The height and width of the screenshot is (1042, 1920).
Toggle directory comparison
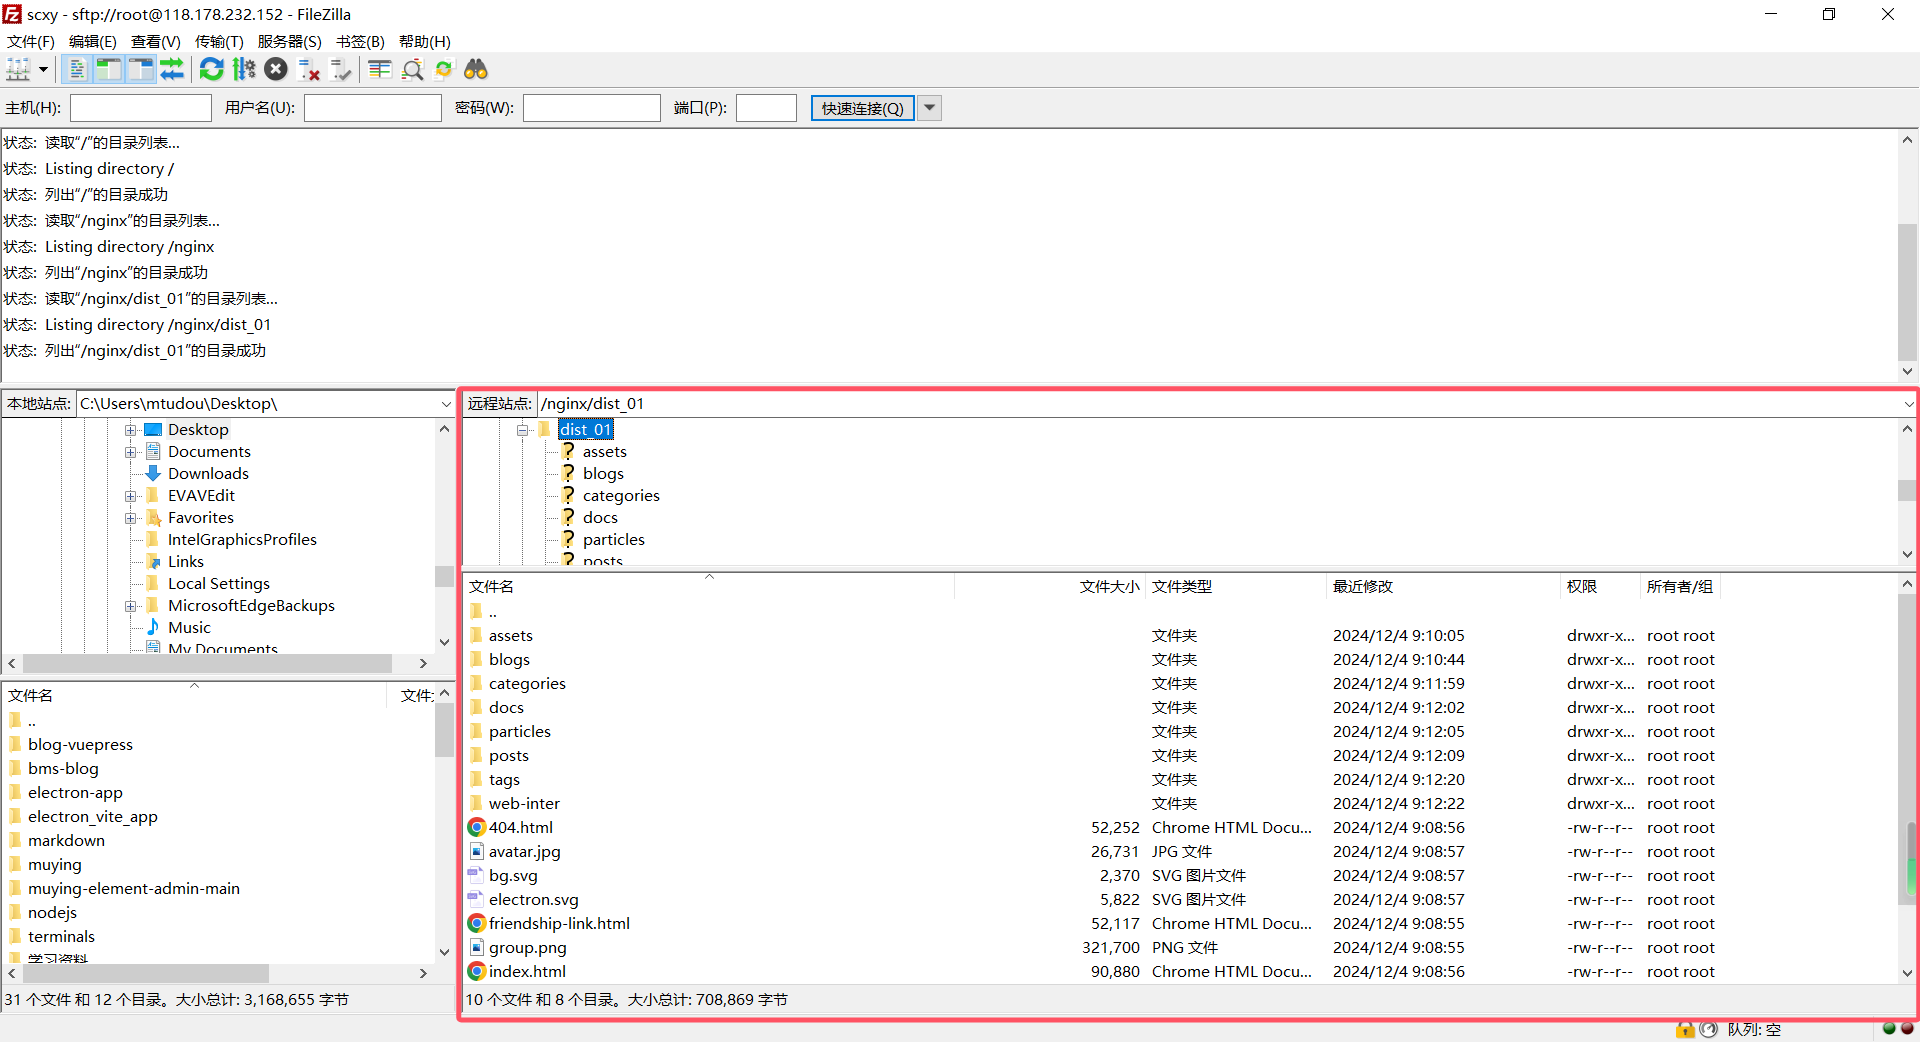[x=412, y=69]
